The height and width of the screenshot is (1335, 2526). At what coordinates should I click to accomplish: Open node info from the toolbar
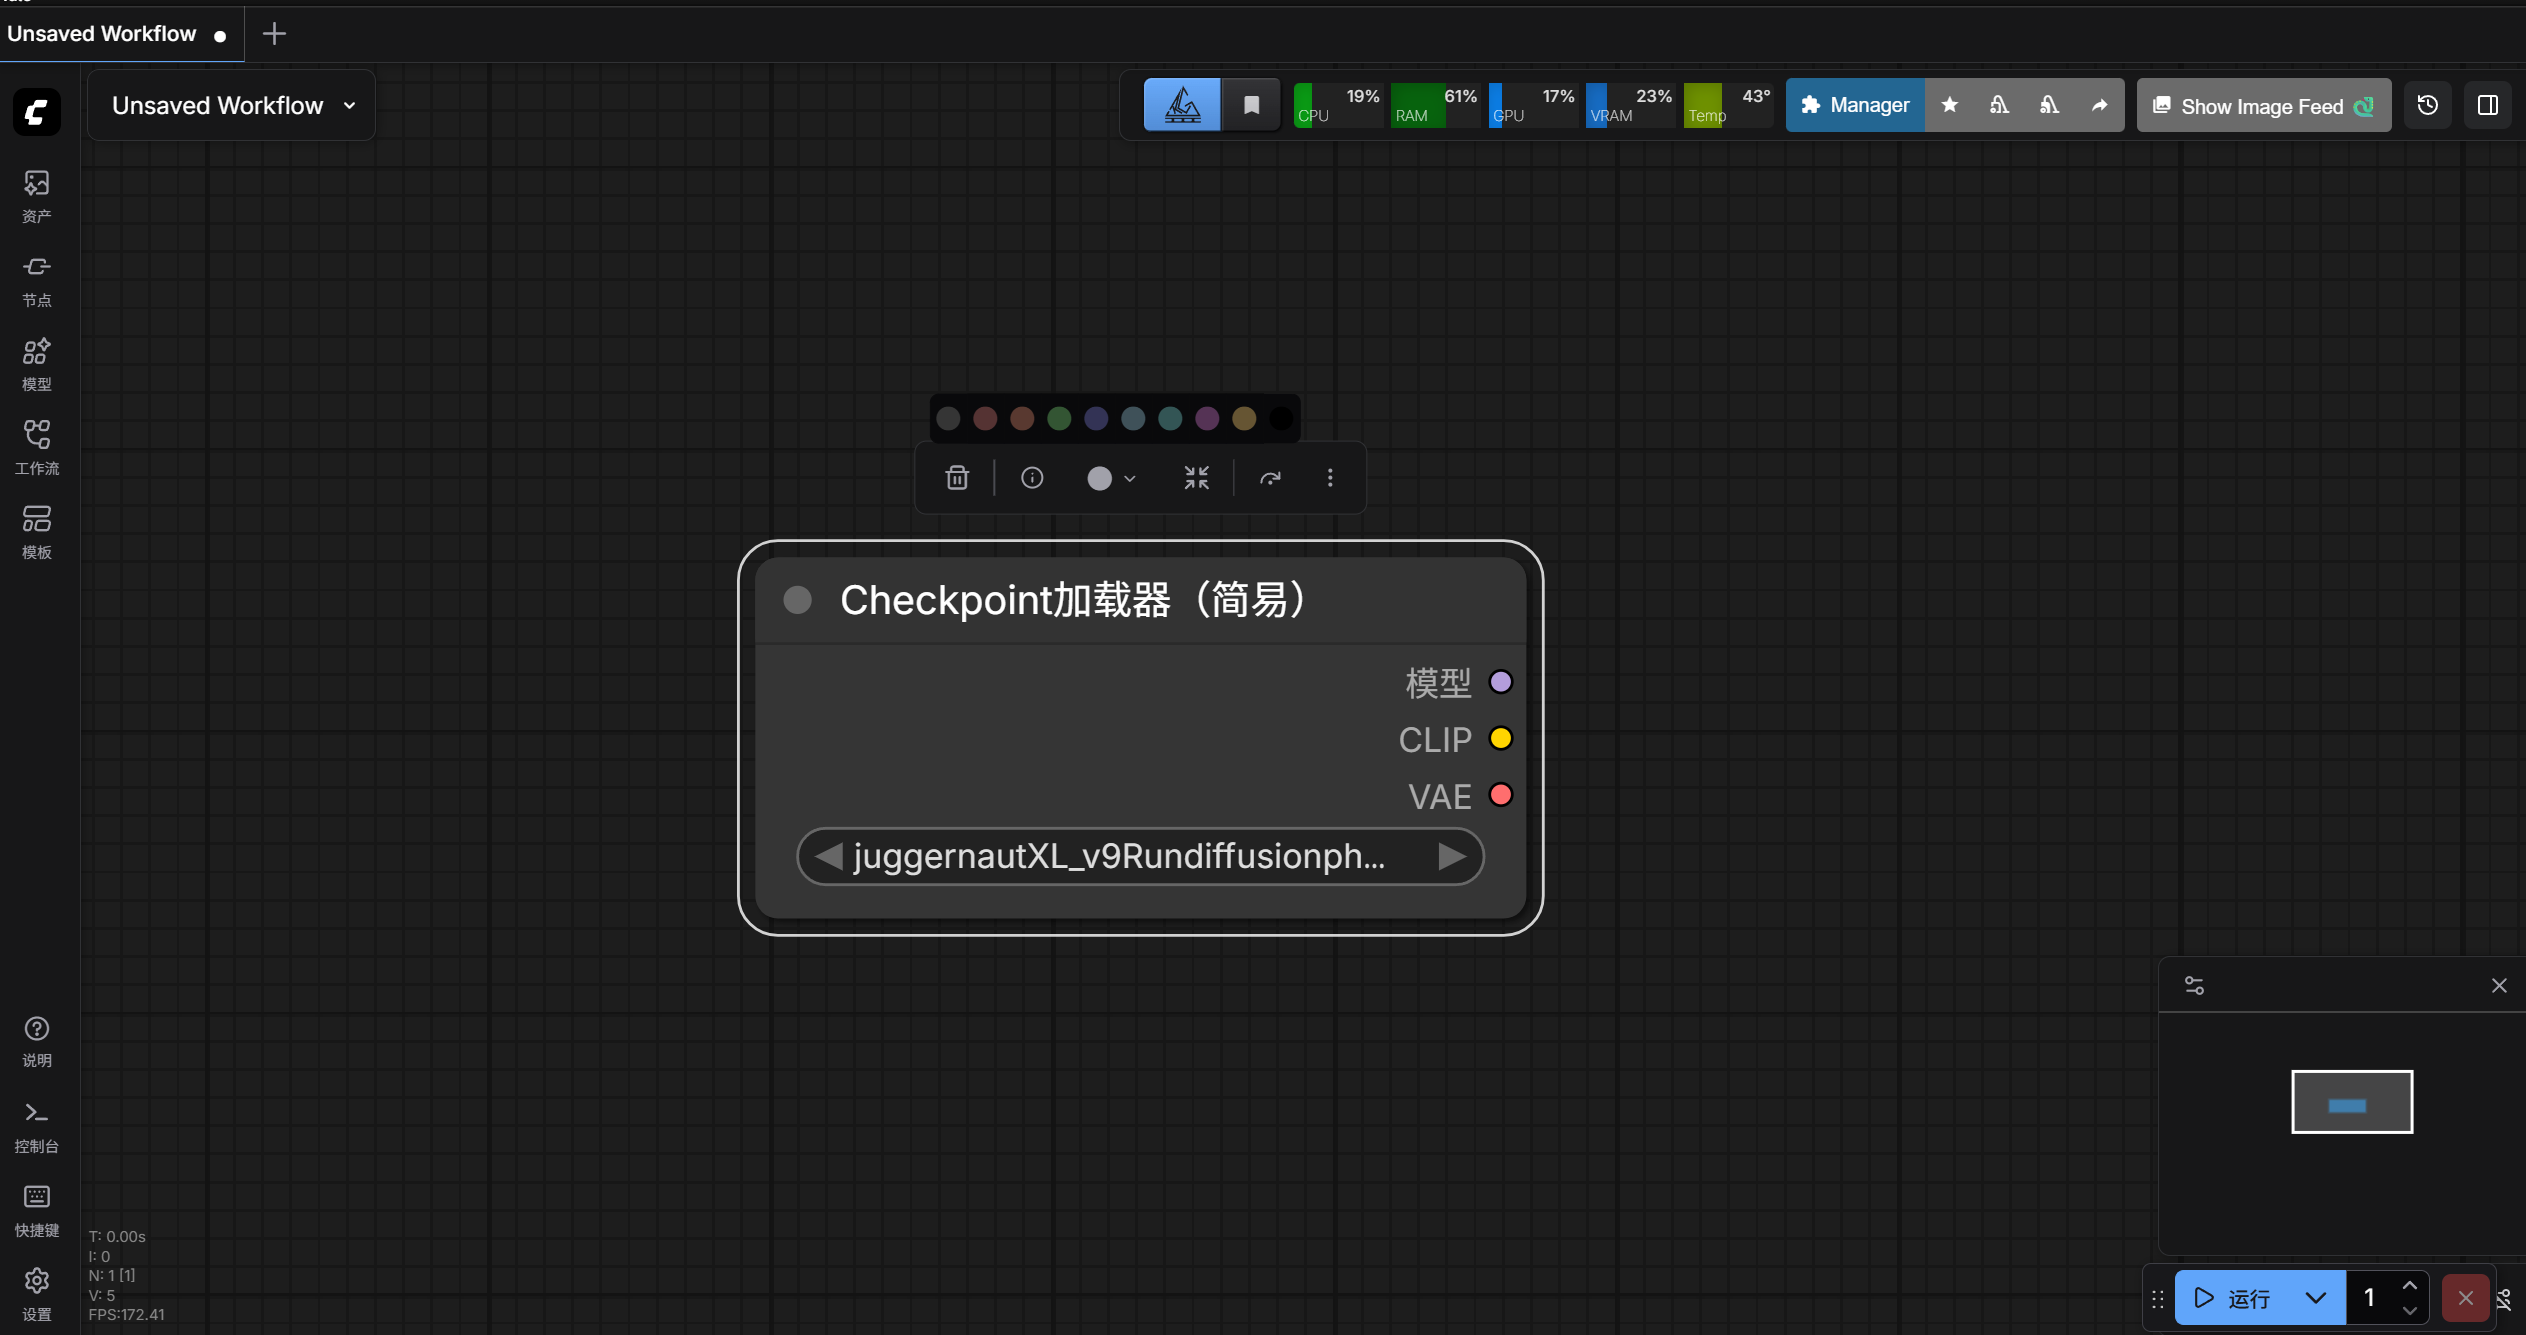coord(1032,478)
